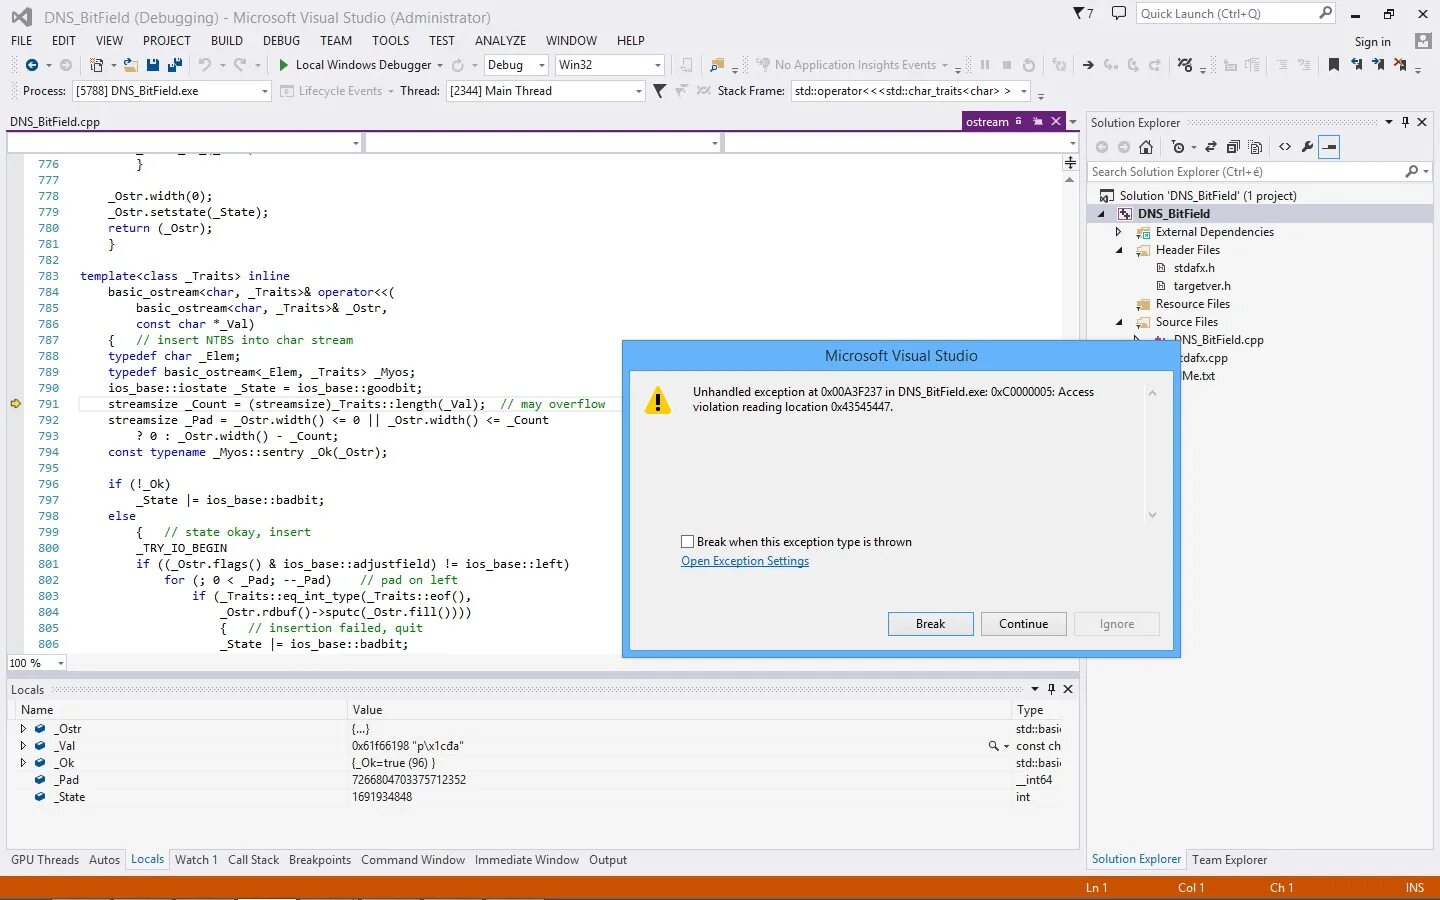Open the BUILD menu

point(227,41)
